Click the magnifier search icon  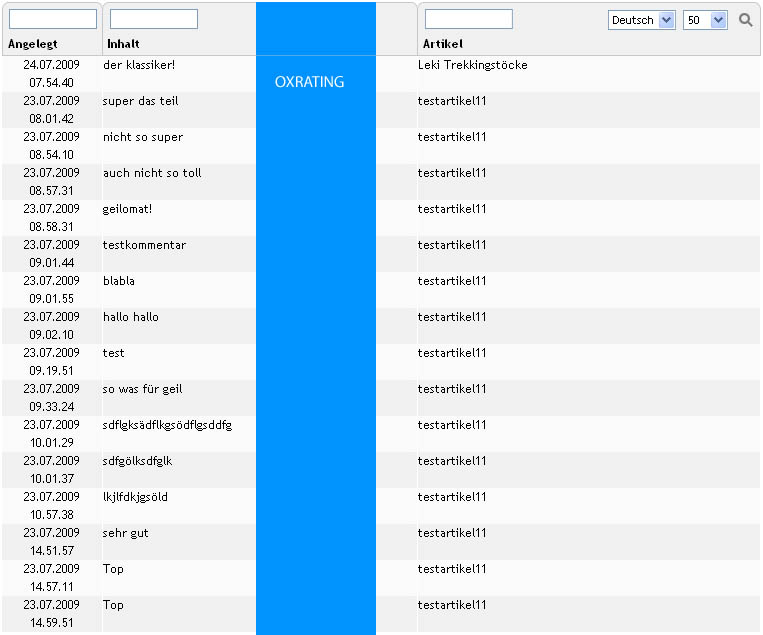pos(745,20)
